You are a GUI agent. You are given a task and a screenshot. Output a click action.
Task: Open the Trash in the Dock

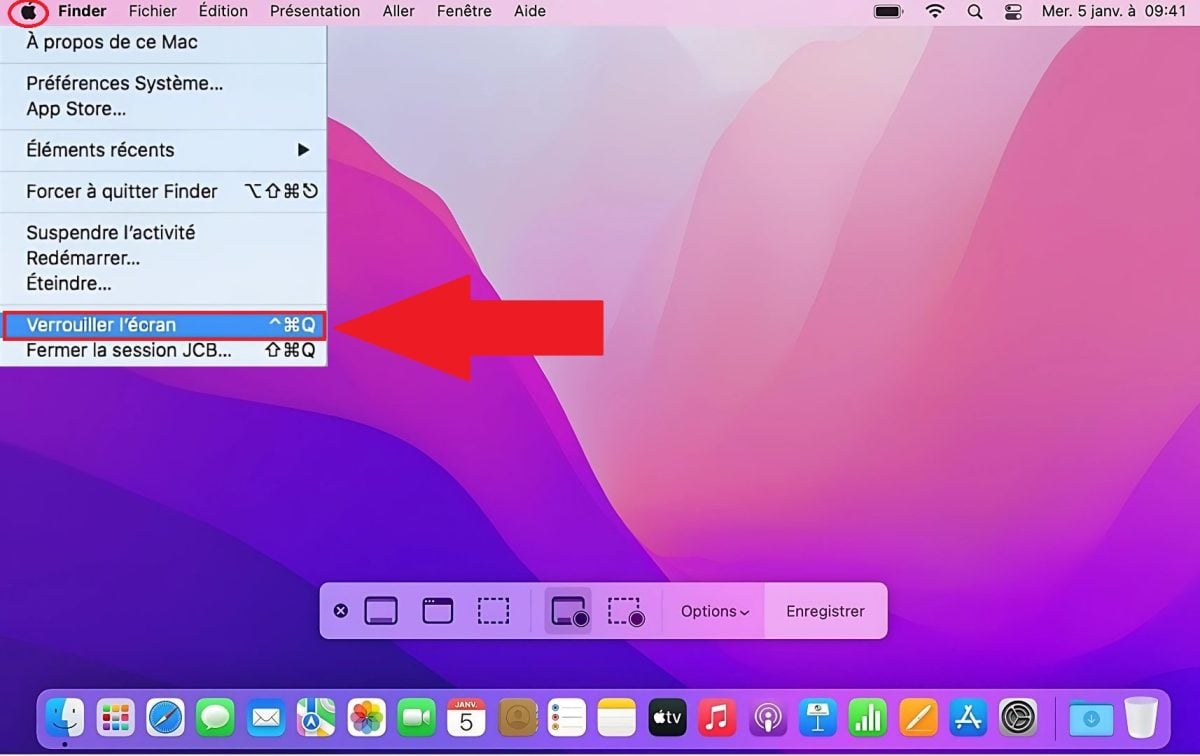pos(1141,717)
